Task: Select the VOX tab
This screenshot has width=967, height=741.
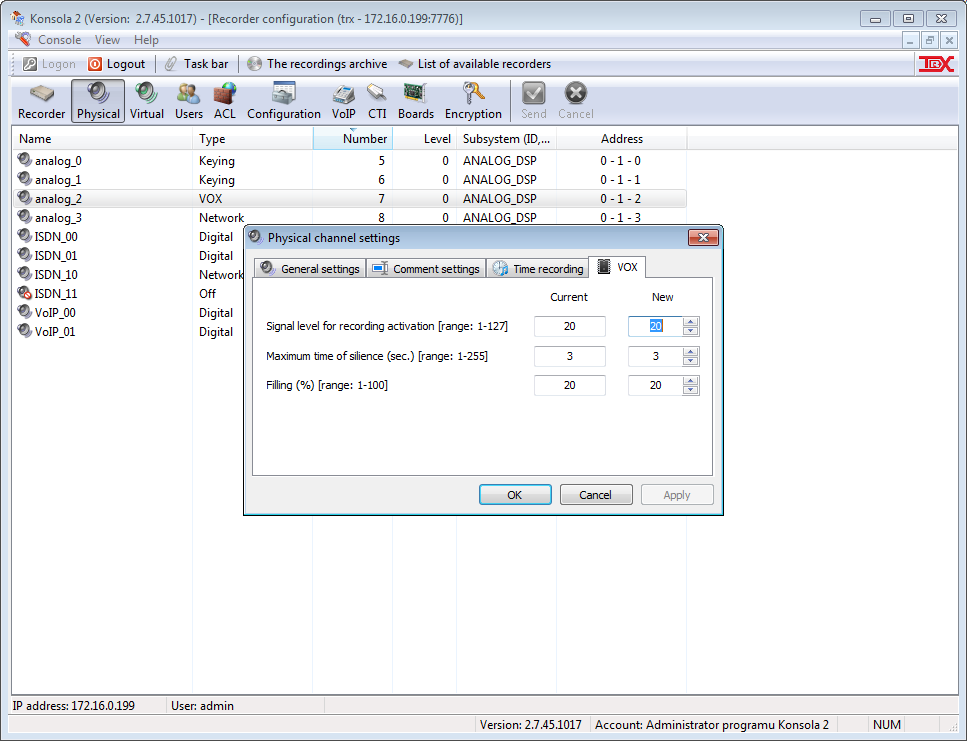Action: click(x=617, y=267)
